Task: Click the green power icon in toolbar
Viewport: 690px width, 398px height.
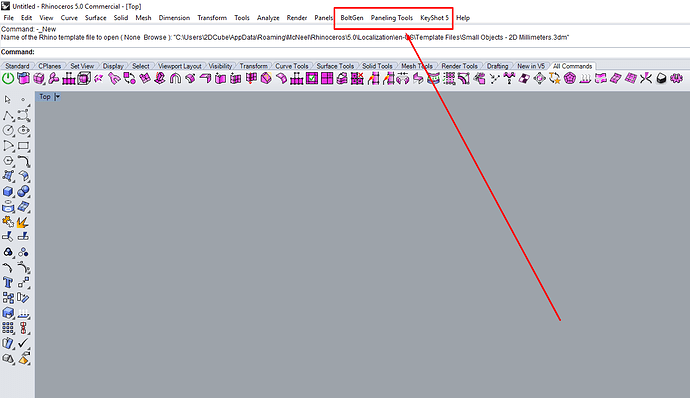Action: pos(8,79)
